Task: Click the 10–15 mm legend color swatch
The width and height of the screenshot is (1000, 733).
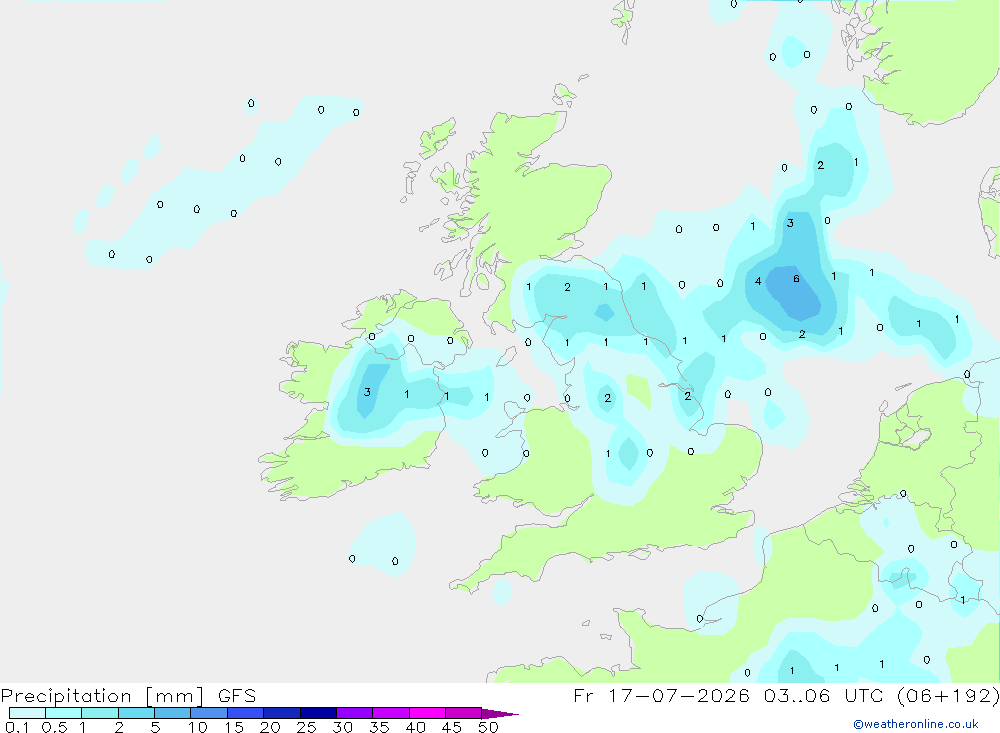Action: [x=209, y=713]
